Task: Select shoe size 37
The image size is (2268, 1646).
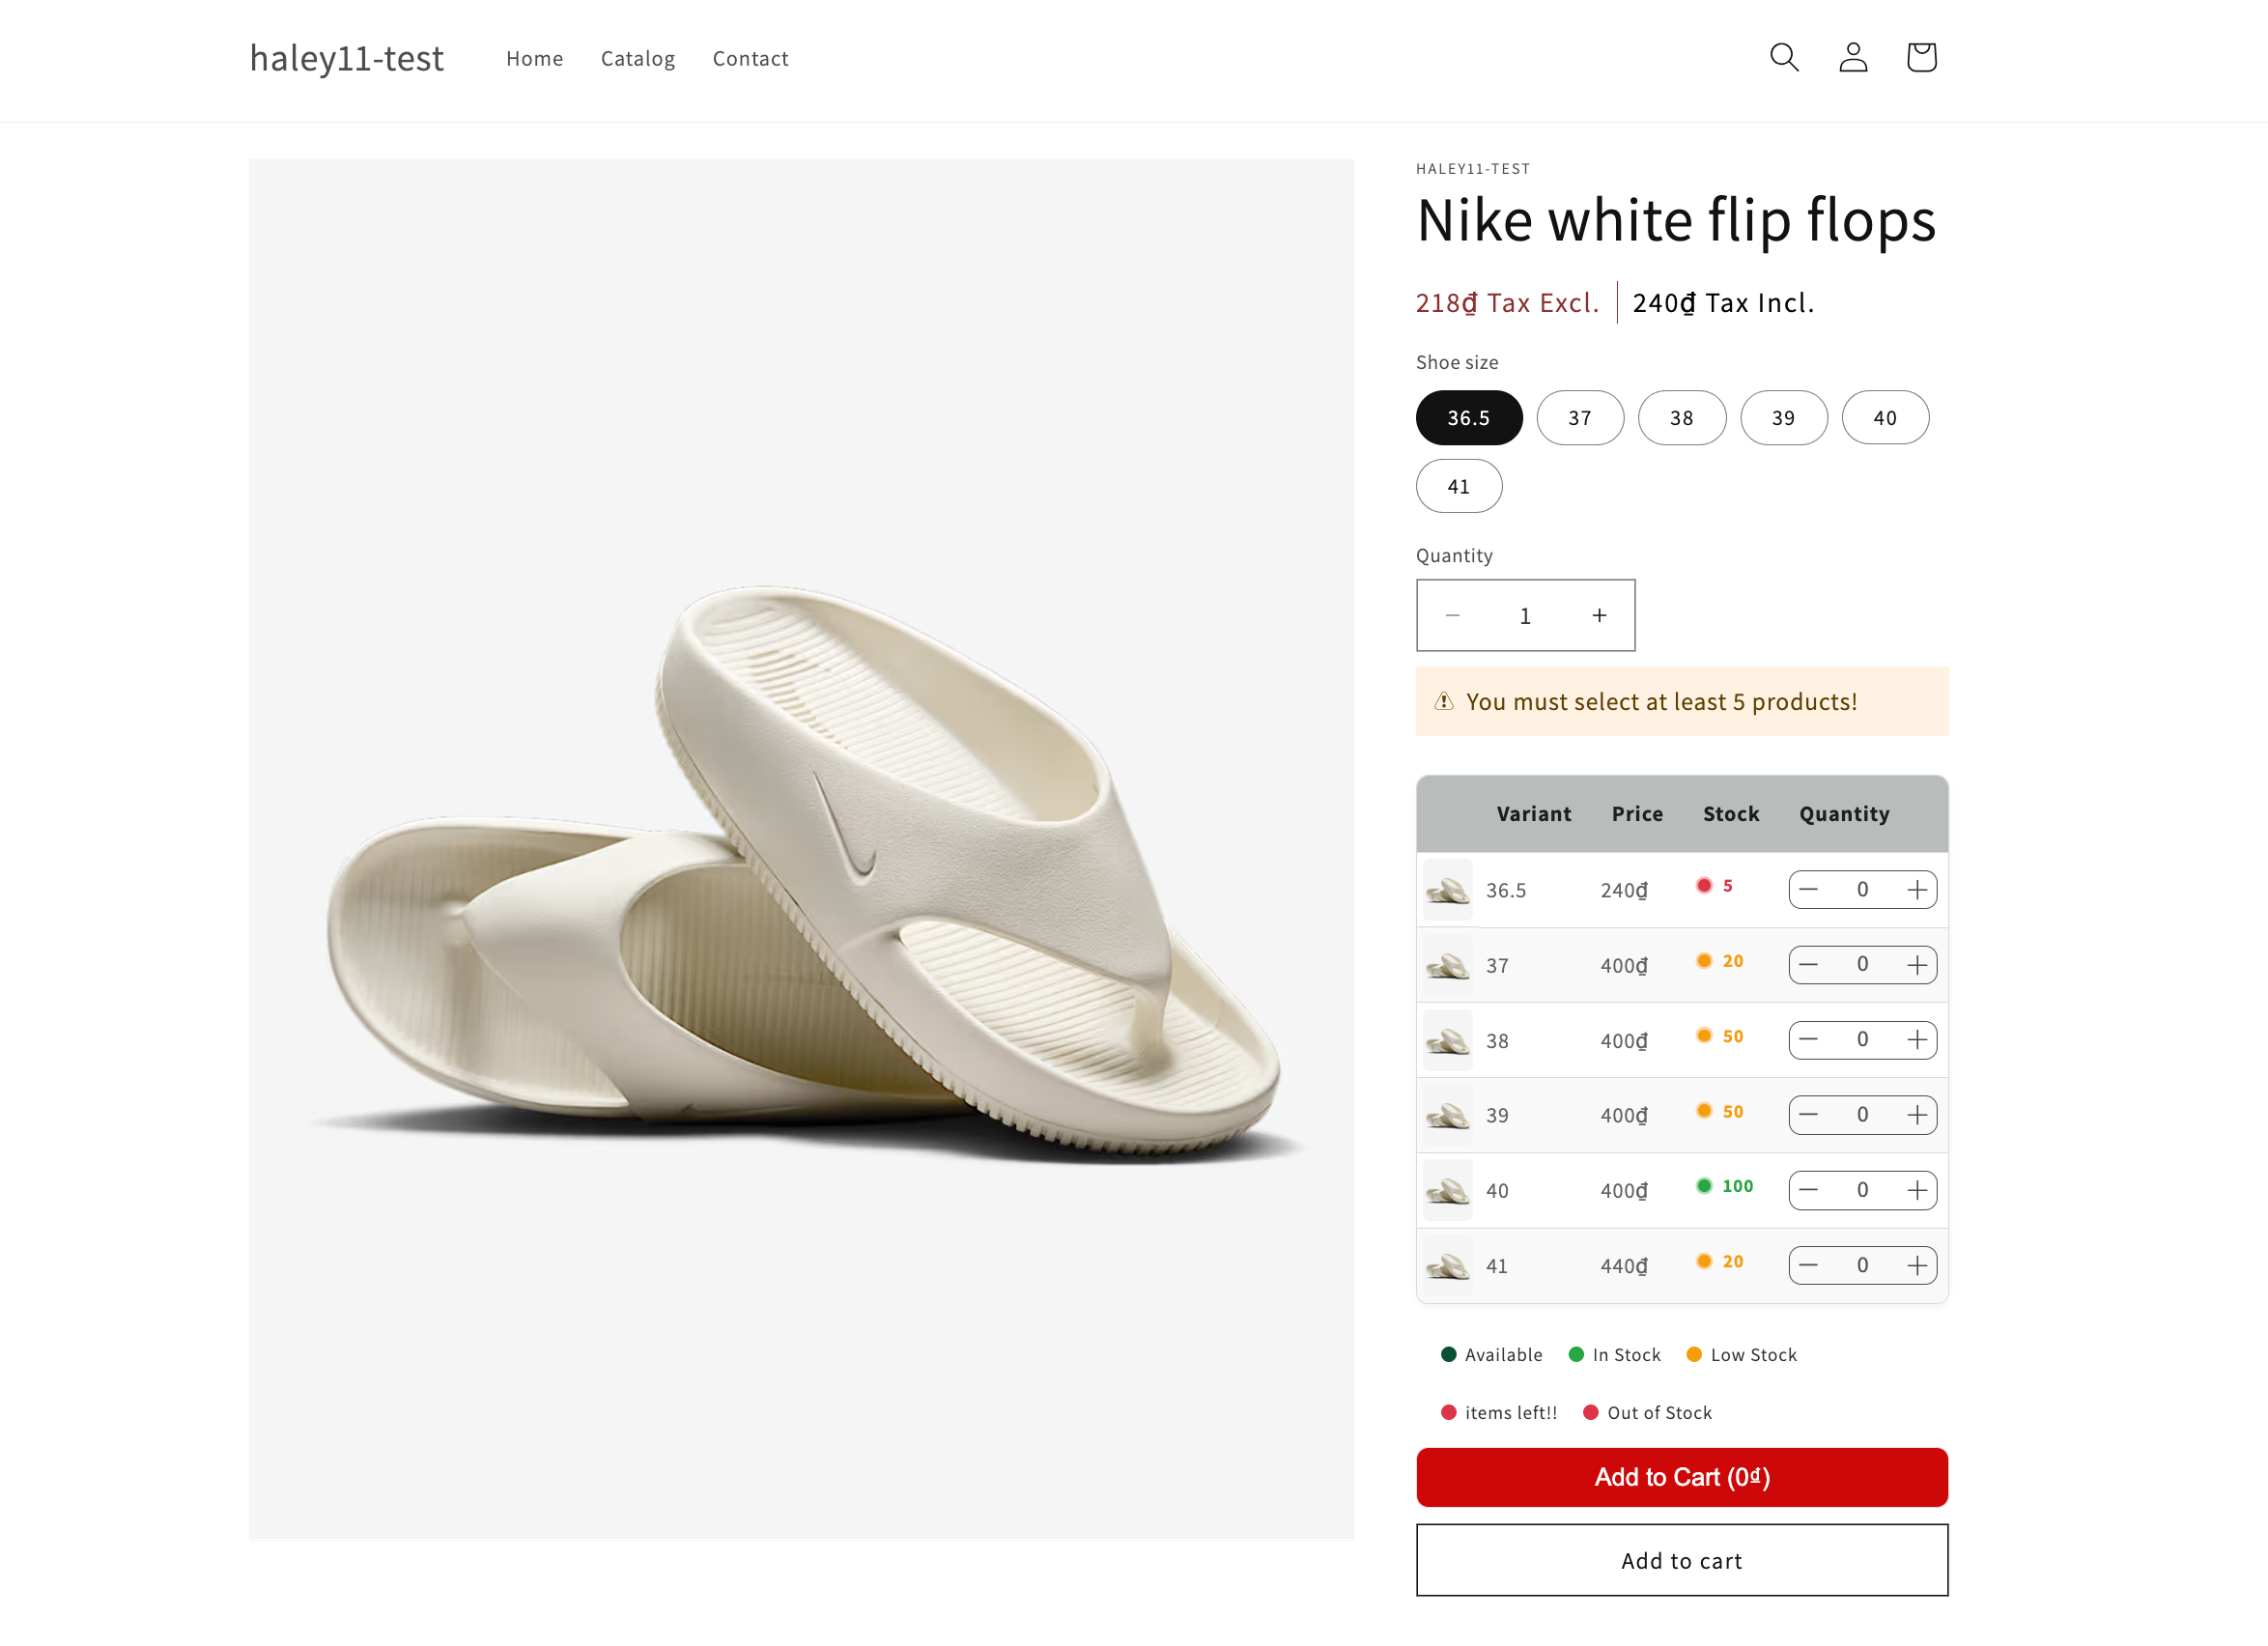Action: (1579, 418)
